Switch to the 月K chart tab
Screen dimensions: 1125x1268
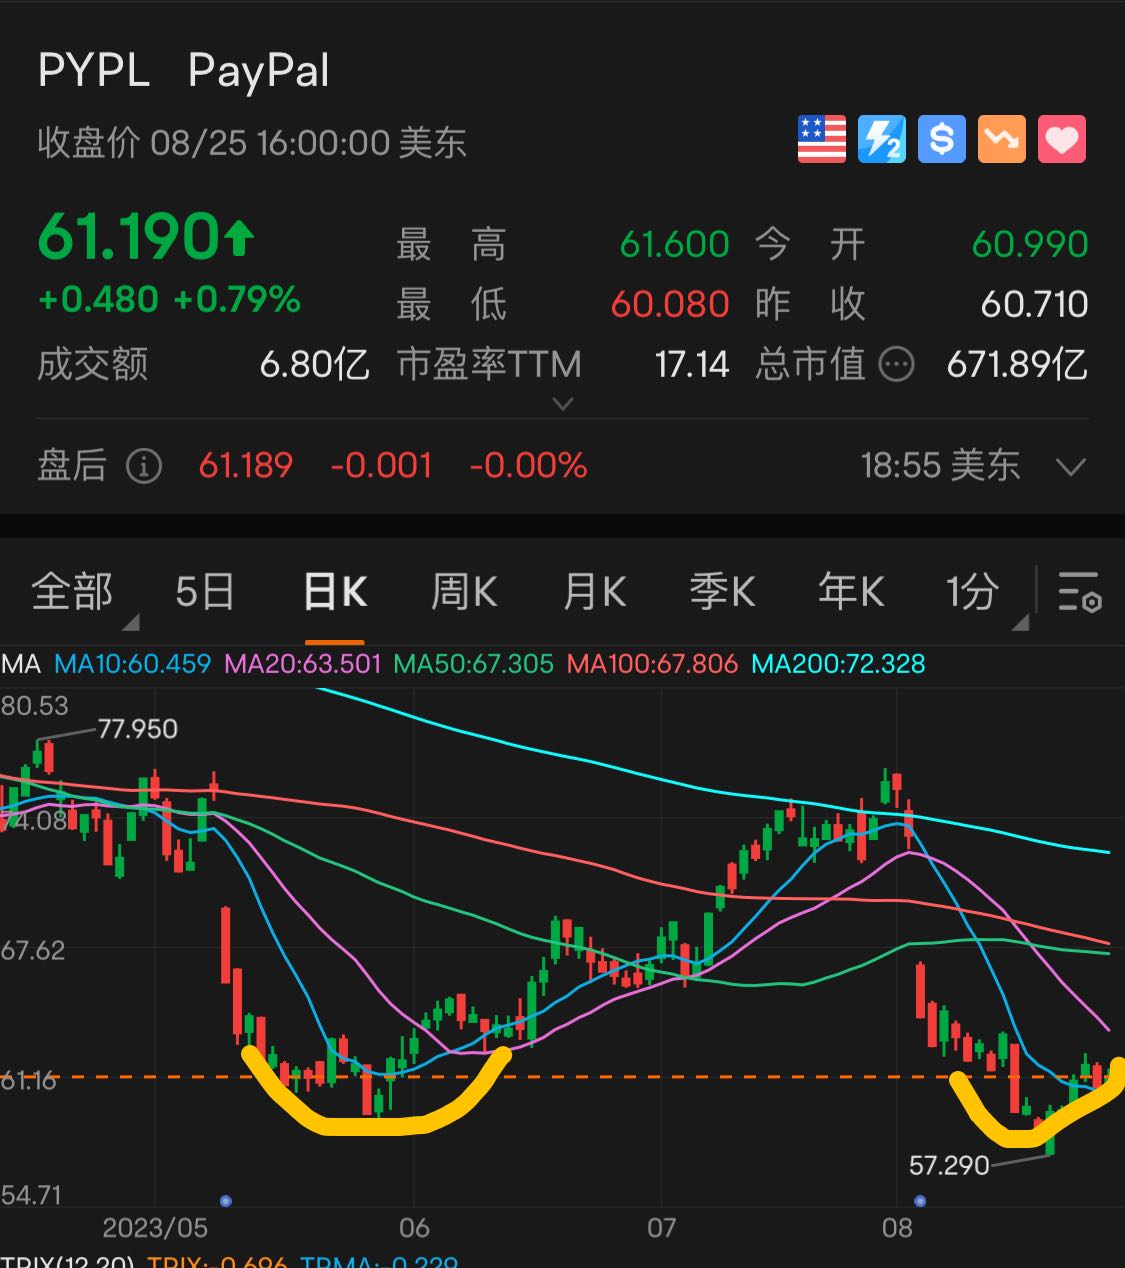pos(594,592)
